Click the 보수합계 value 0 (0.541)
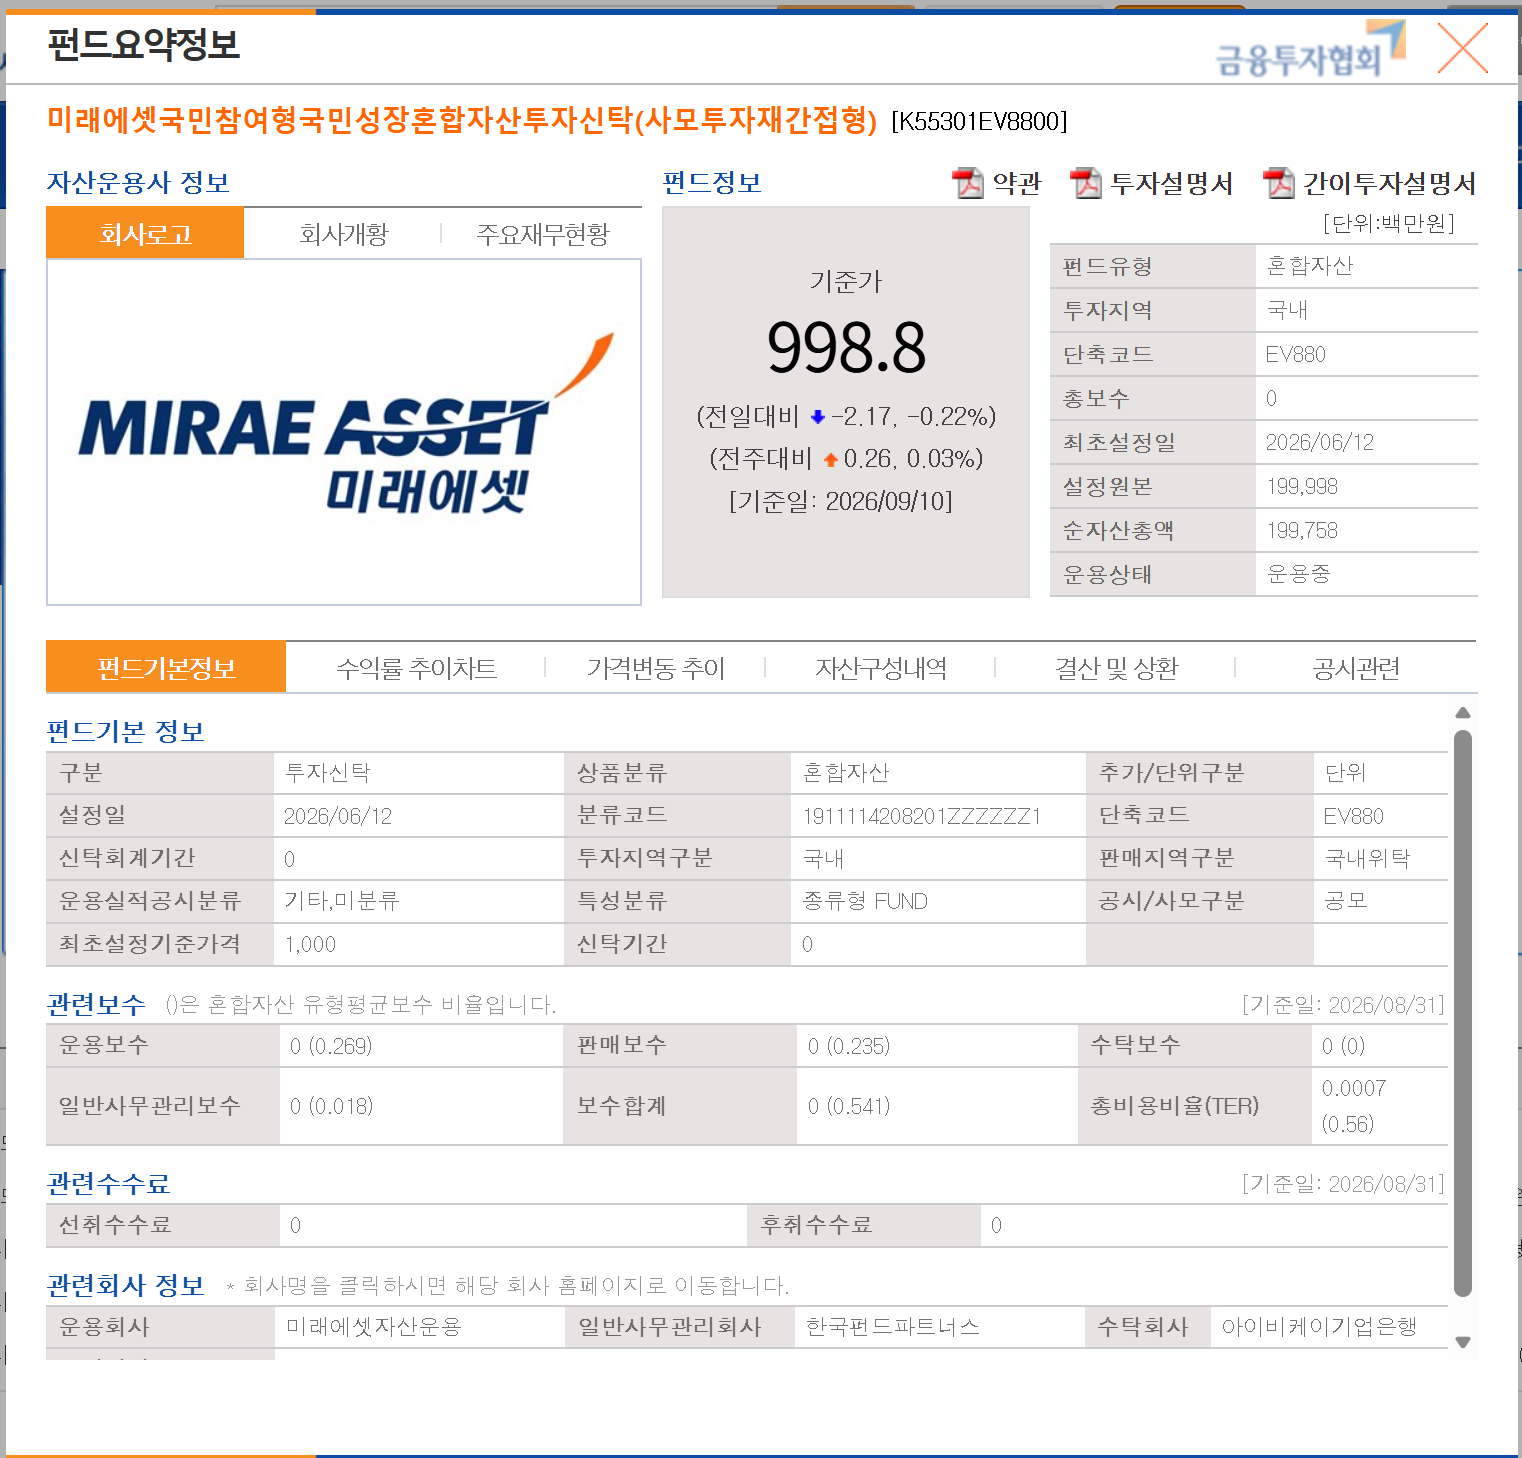The image size is (1522, 1458). (x=849, y=1107)
